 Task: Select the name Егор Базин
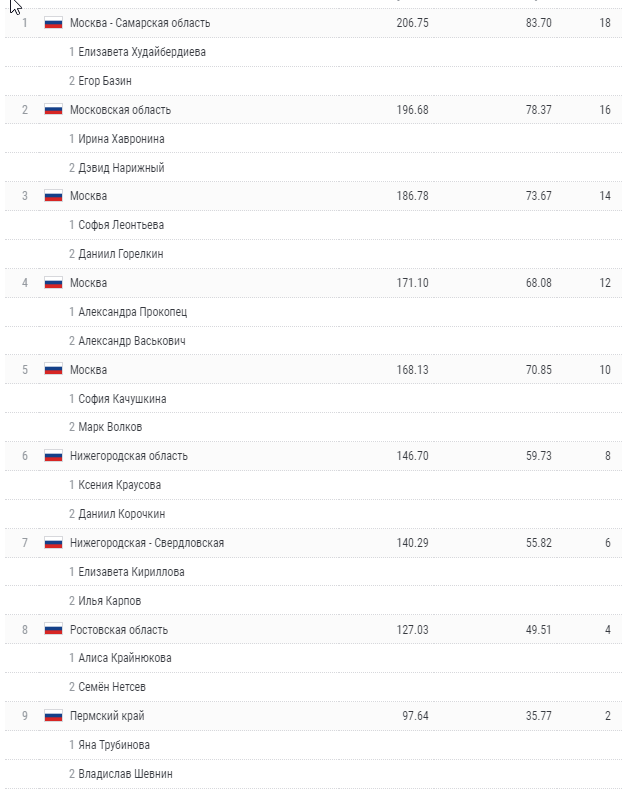coord(105,80)
